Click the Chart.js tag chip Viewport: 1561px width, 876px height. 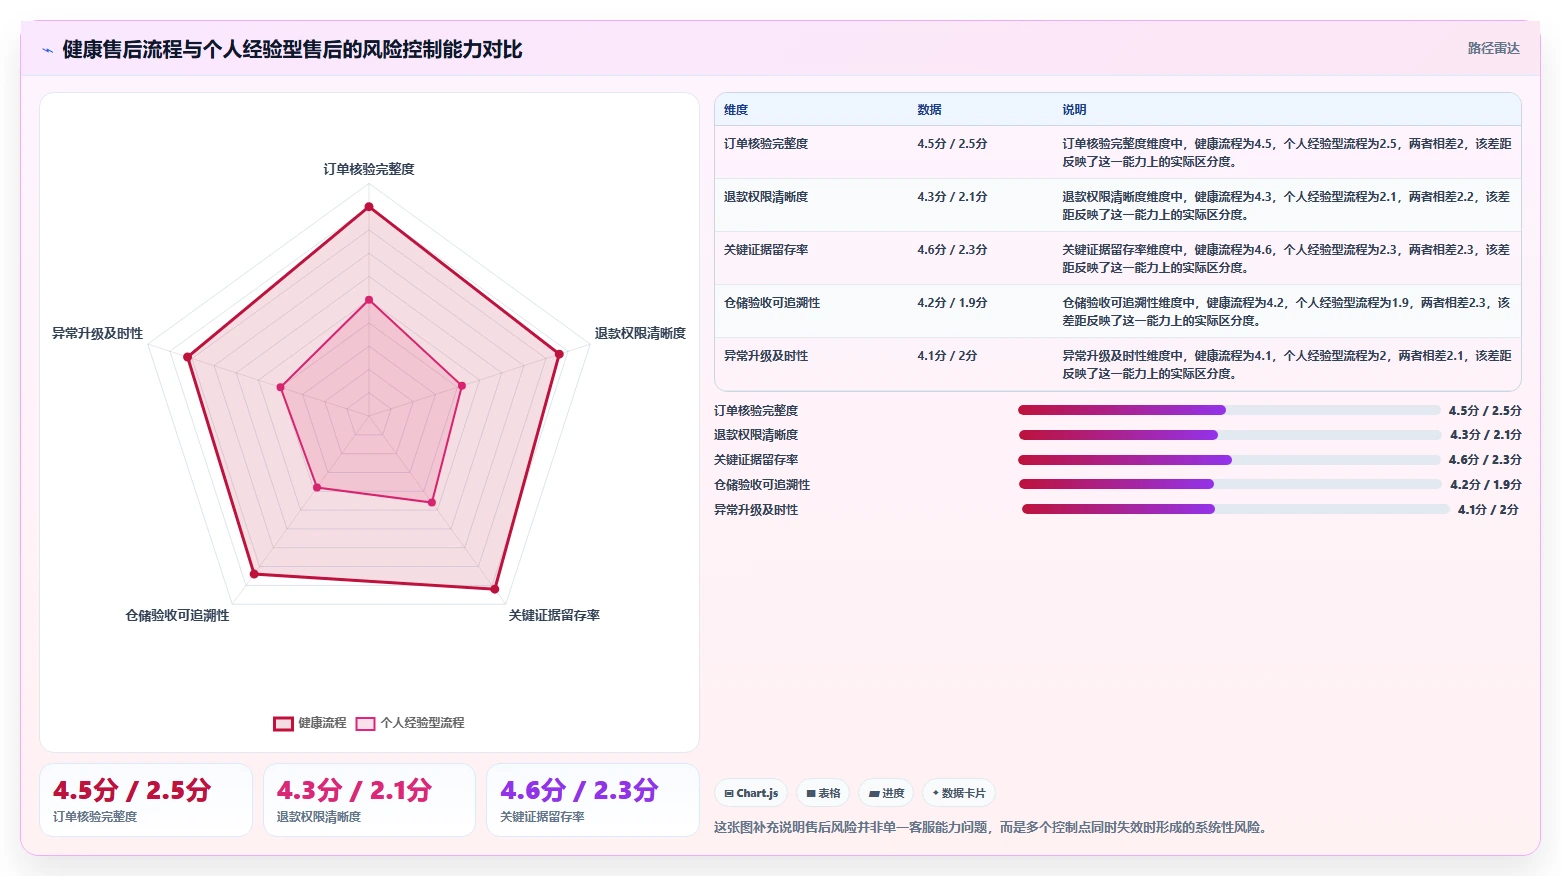click(x=751, y=793)
